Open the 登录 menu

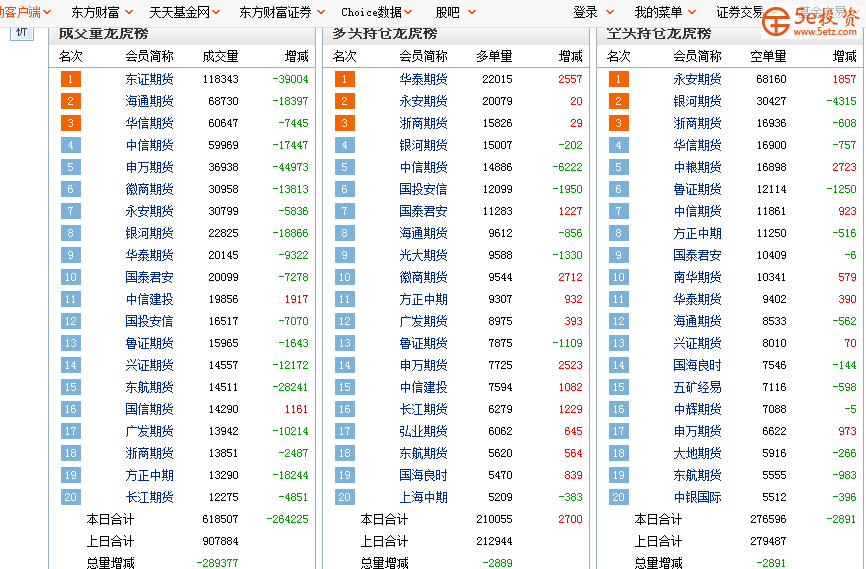point(585,12)
